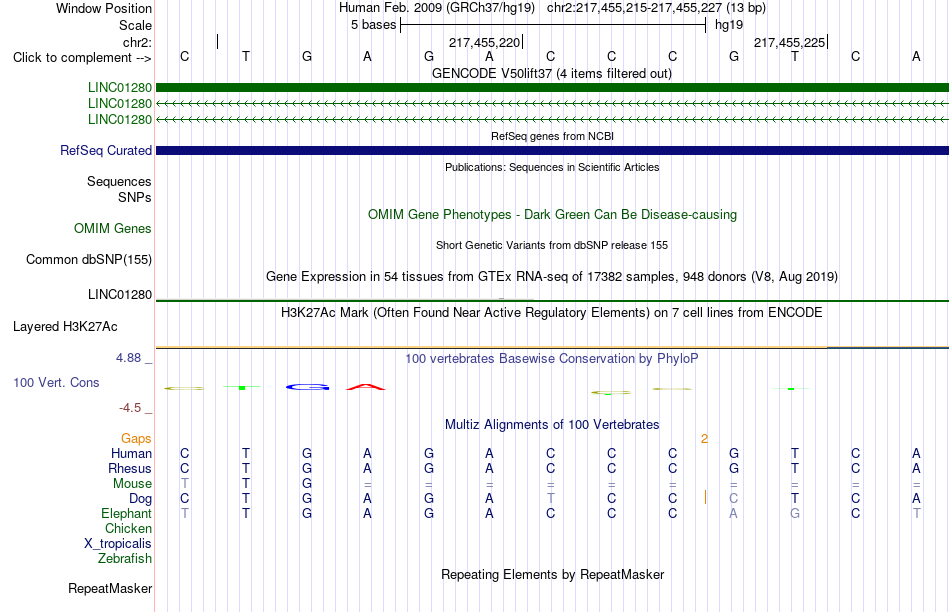Image resolution: width=950 pixels, height=612 pixels.
Task: Open 'Short Genetic Variants from dbSNP release 155'
Action: pos(552,245)
